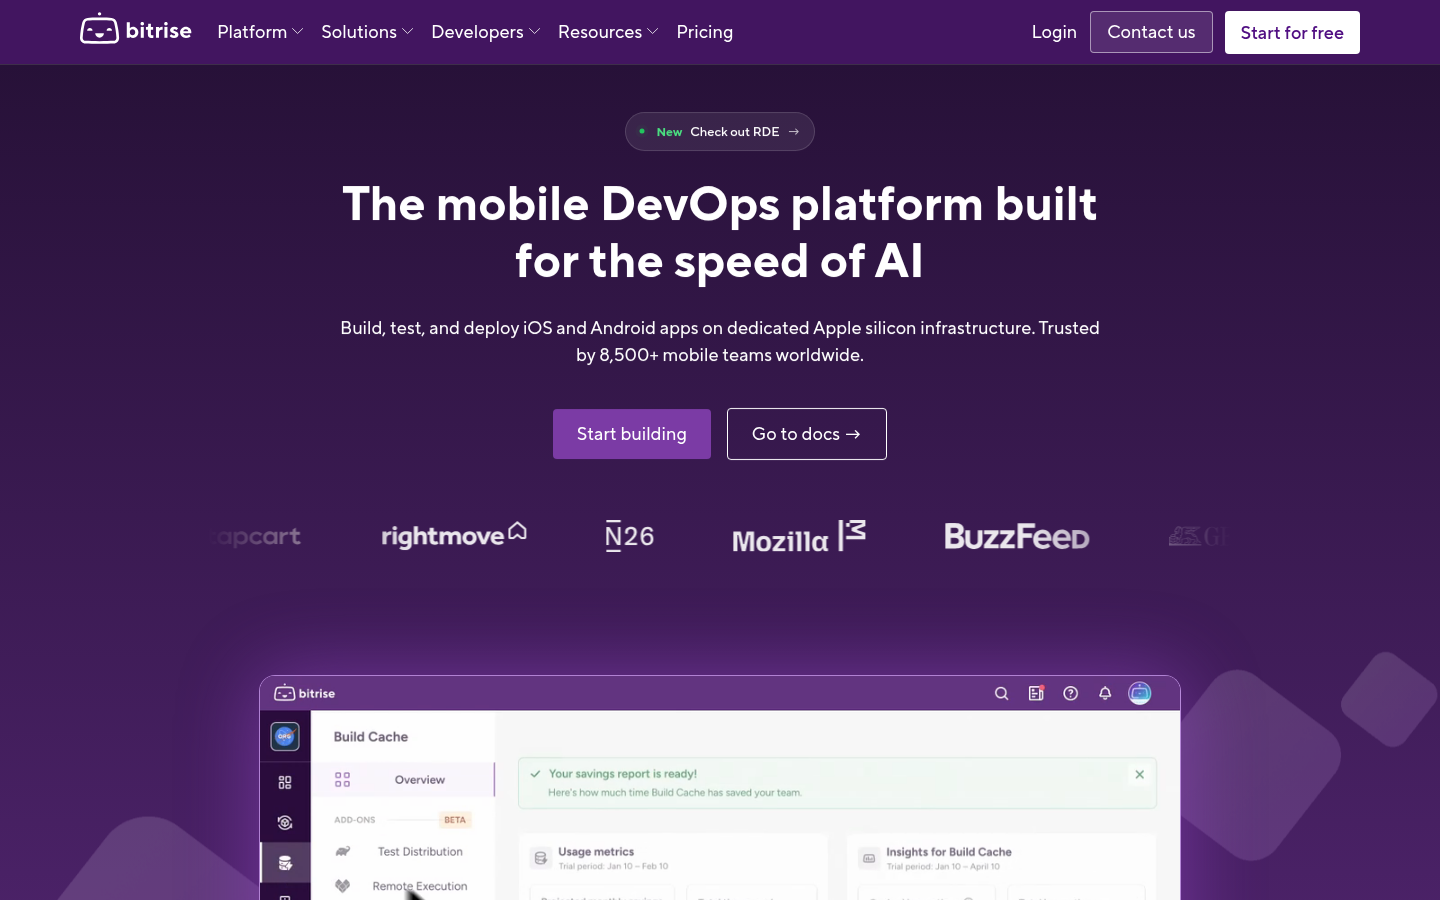Screen dimensions: 1440x900
Task: Open the Pricing page
Action: pos(705,32)
